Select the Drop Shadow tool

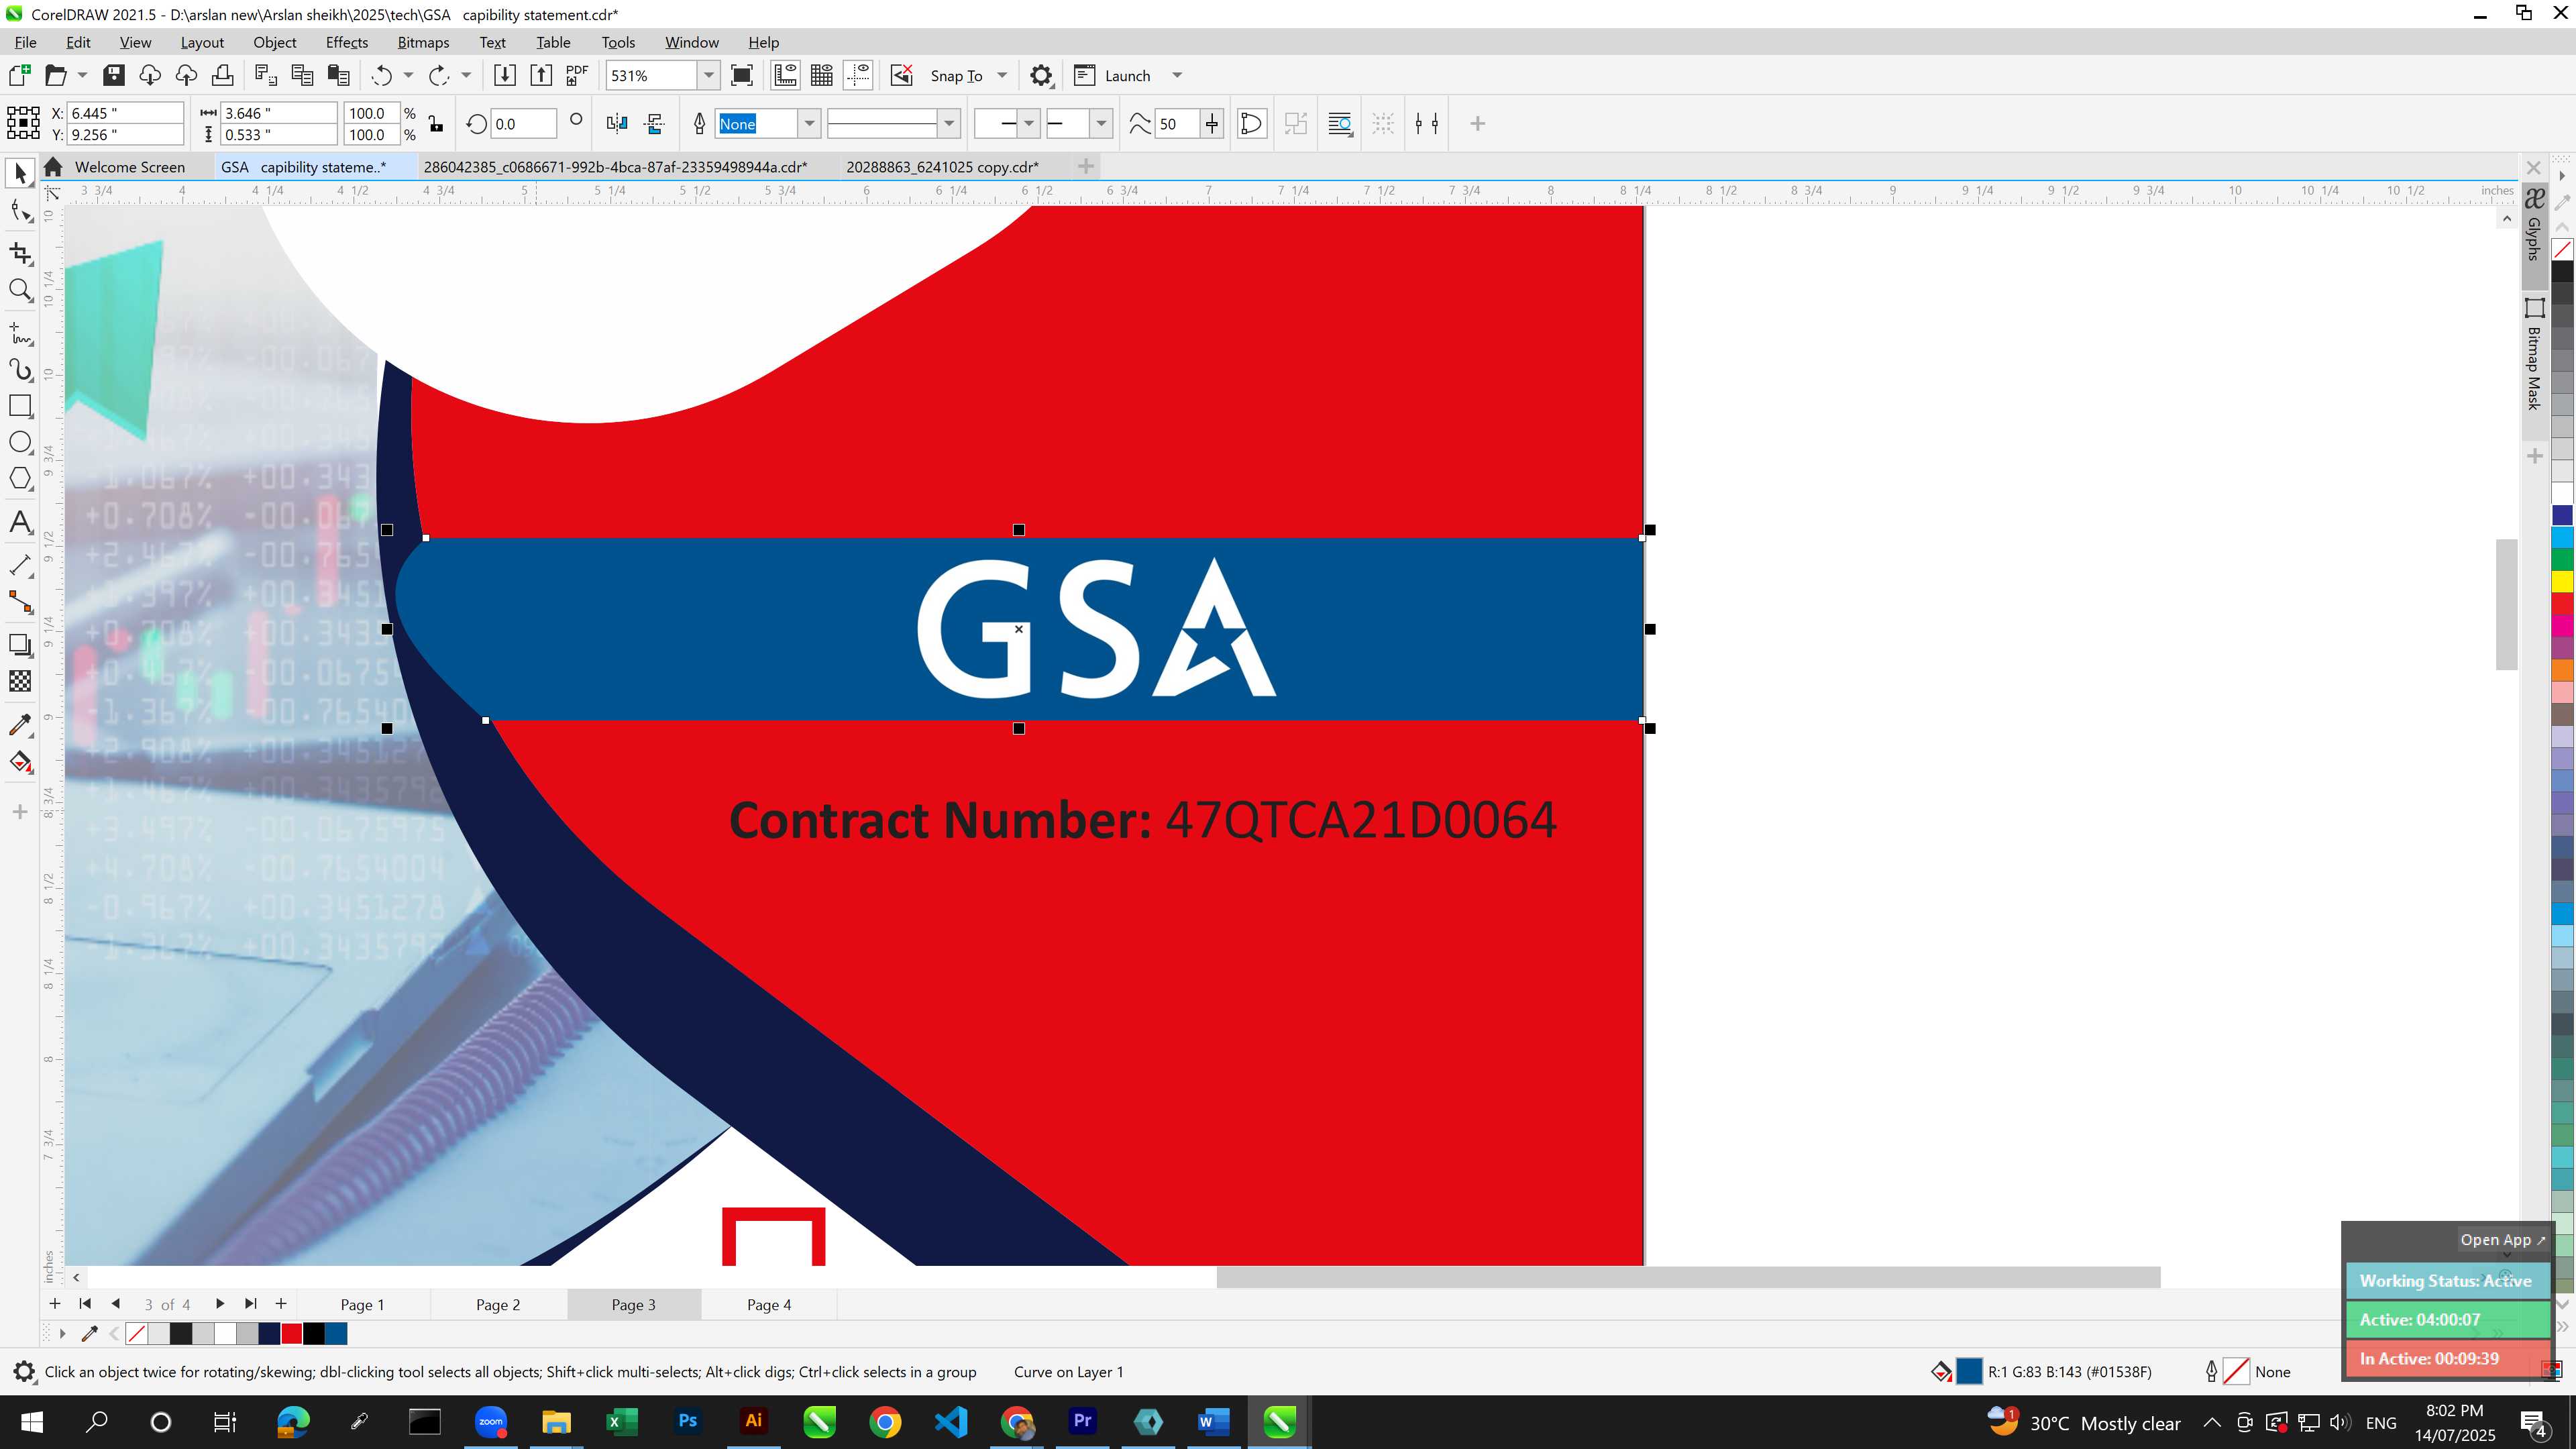[x=20, y=645]
